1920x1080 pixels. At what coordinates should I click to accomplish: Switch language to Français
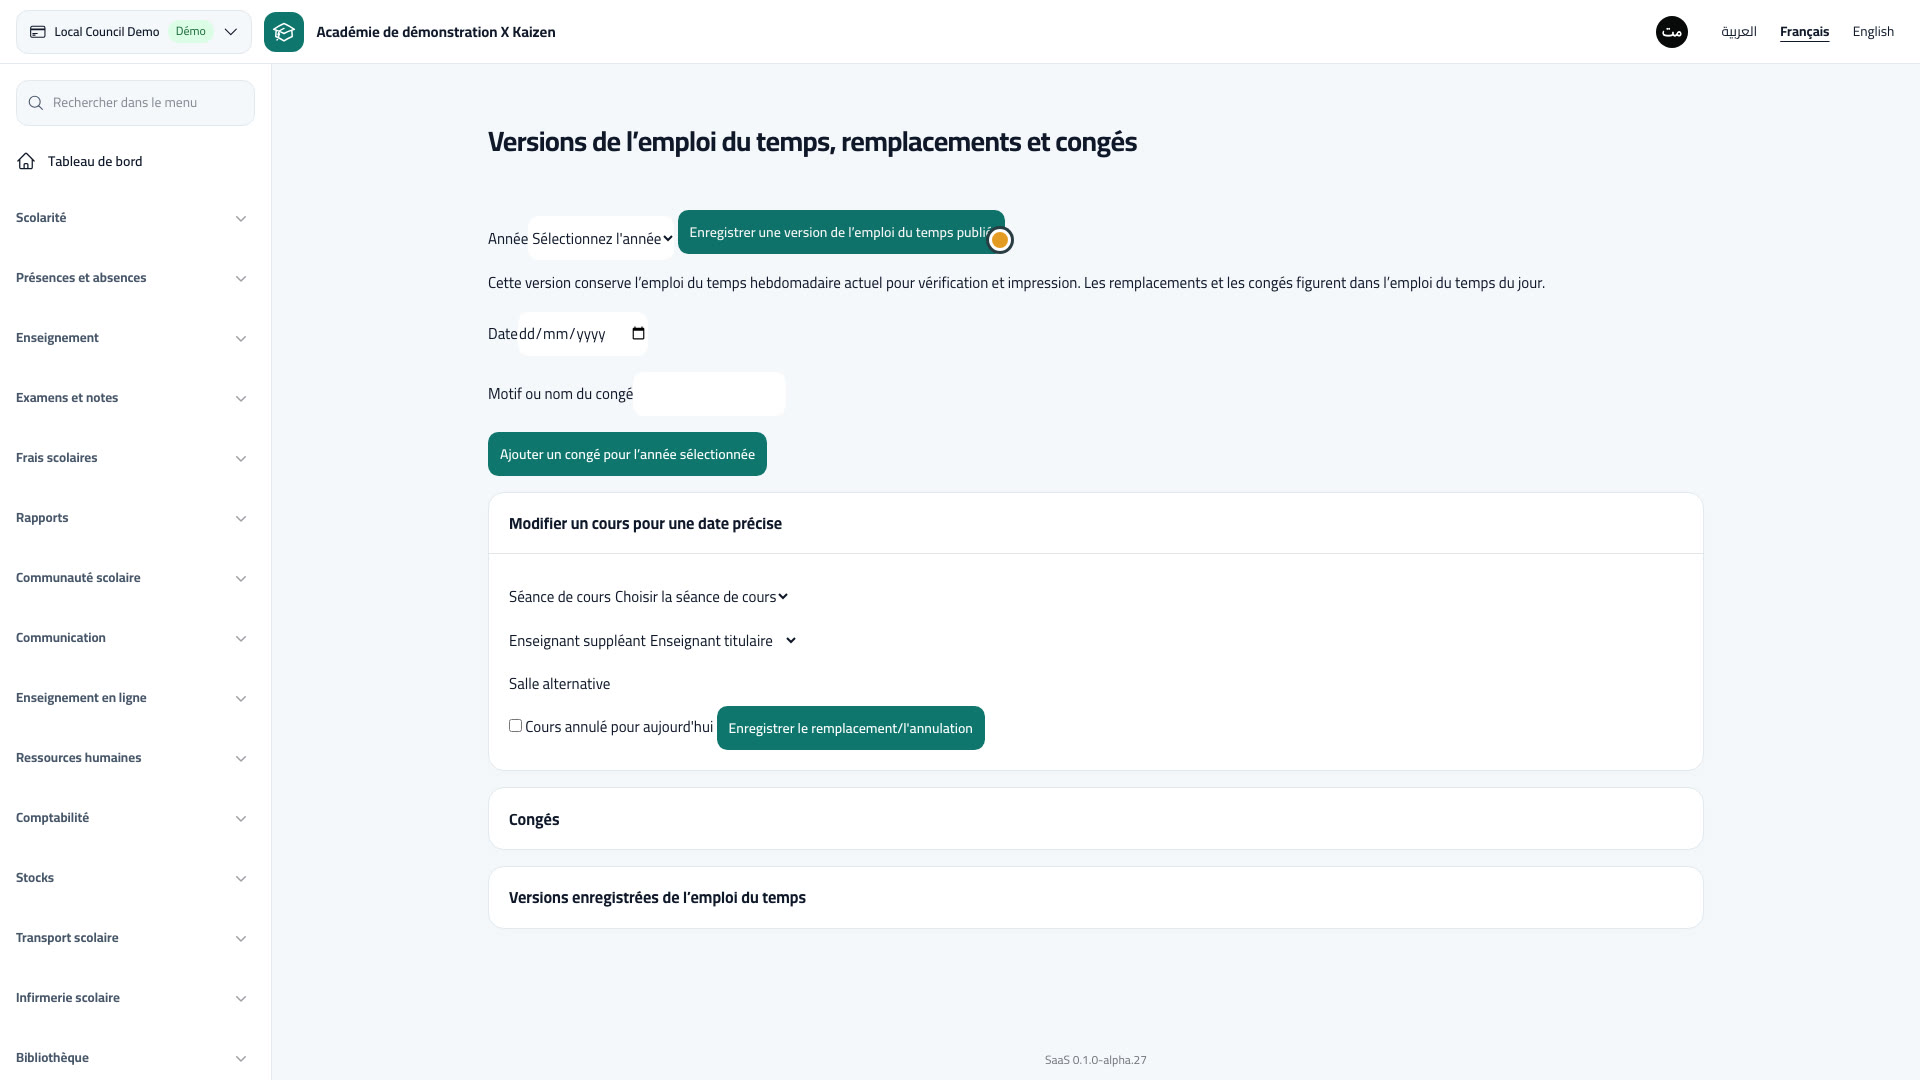tap(1804, 32)
